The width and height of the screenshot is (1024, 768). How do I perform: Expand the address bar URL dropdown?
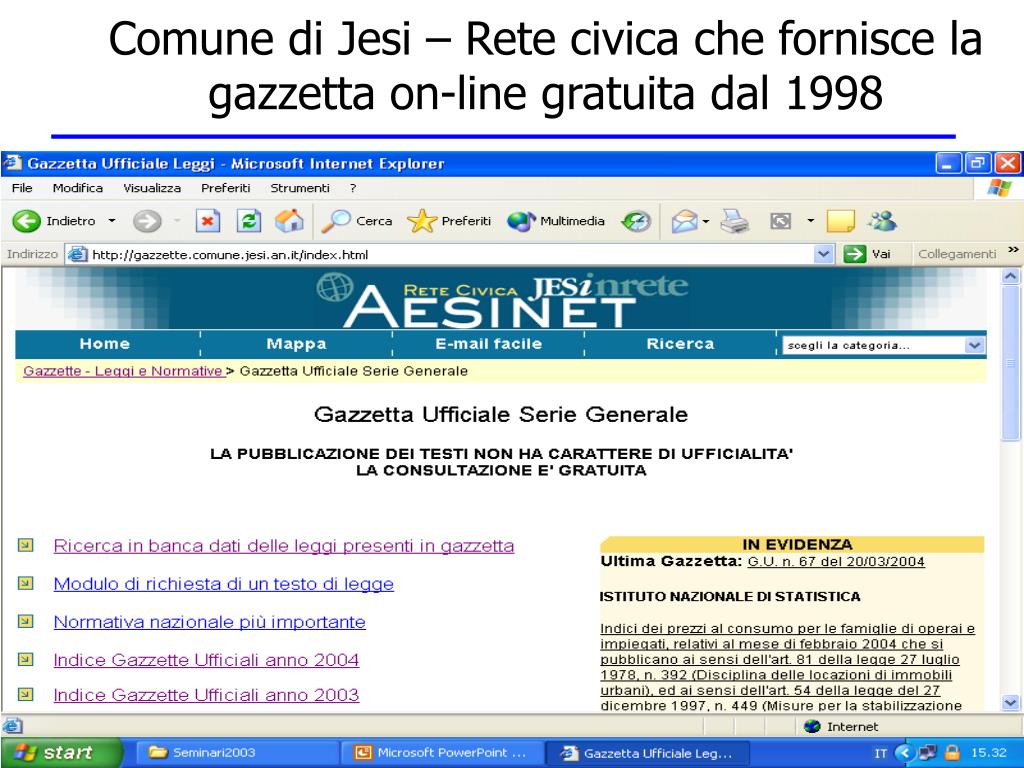click(824, 253)
